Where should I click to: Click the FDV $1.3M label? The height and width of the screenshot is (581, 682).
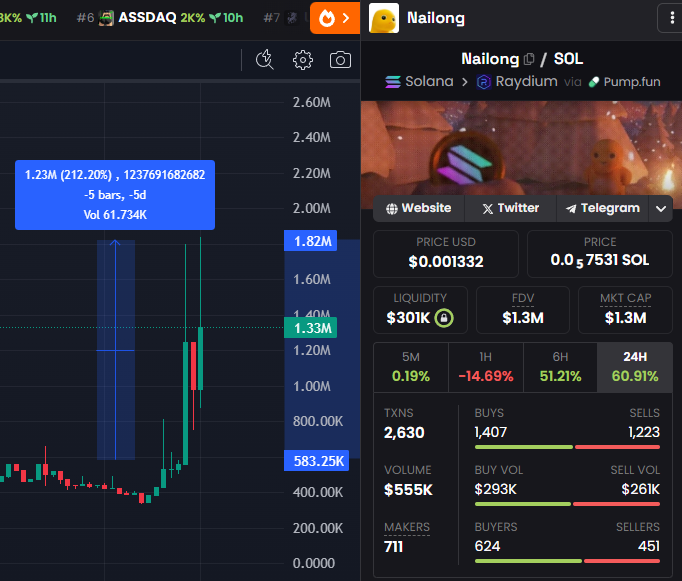[523, 310]
